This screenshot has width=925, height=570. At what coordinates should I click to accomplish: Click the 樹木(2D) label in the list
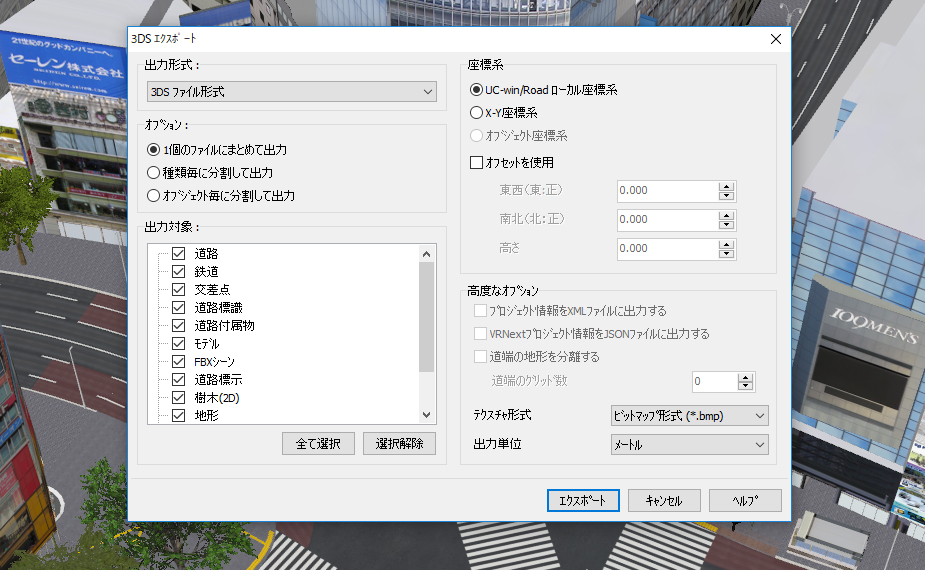click(x=217, y=398)
